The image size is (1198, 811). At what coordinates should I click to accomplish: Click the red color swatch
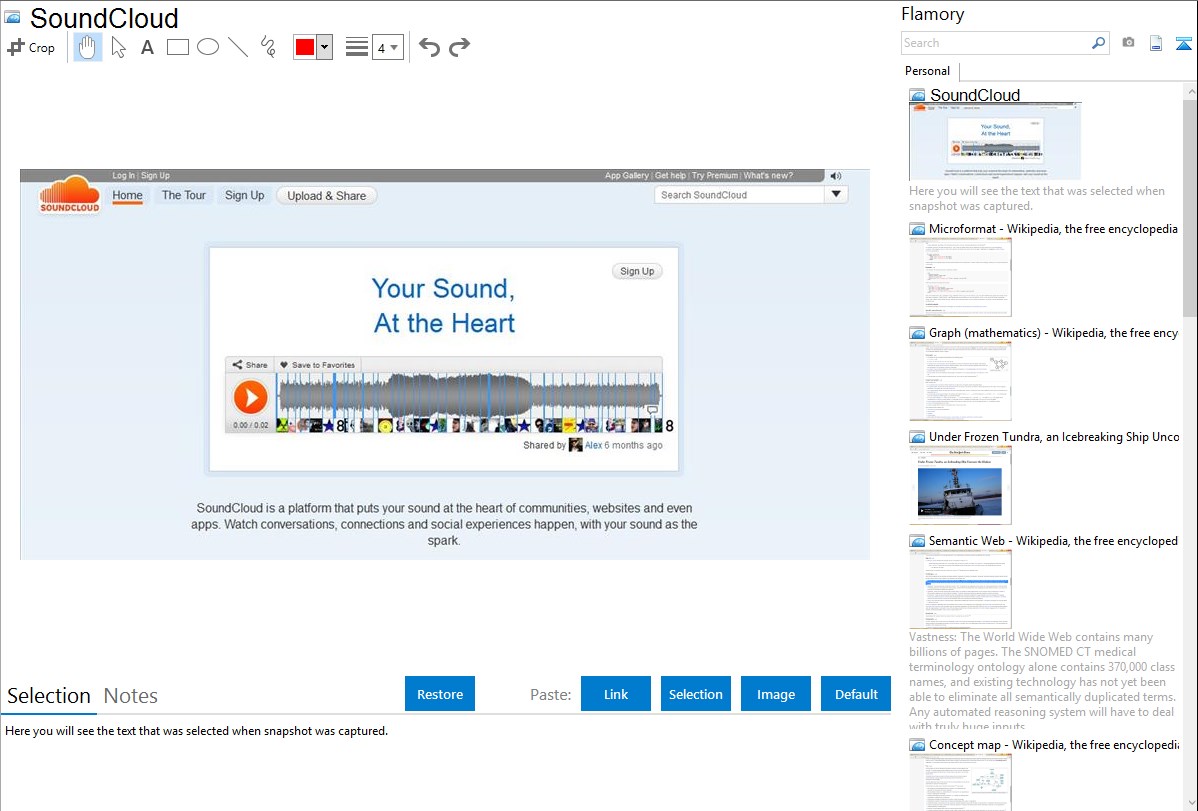click(x=305, y=47)
